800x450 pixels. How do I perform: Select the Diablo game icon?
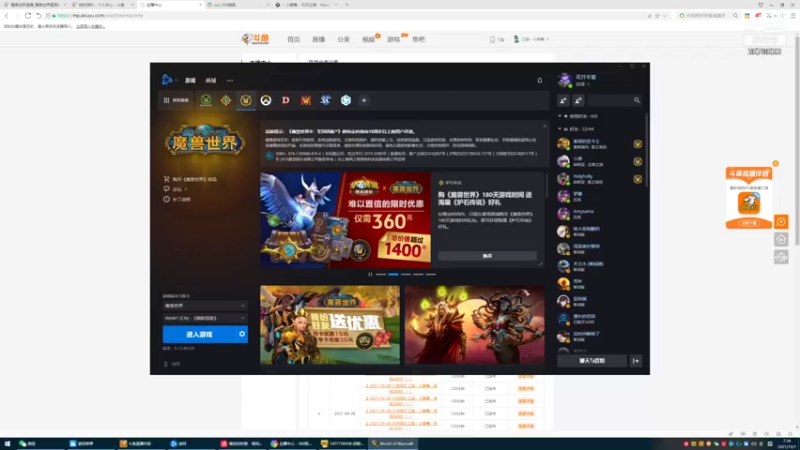286,100
